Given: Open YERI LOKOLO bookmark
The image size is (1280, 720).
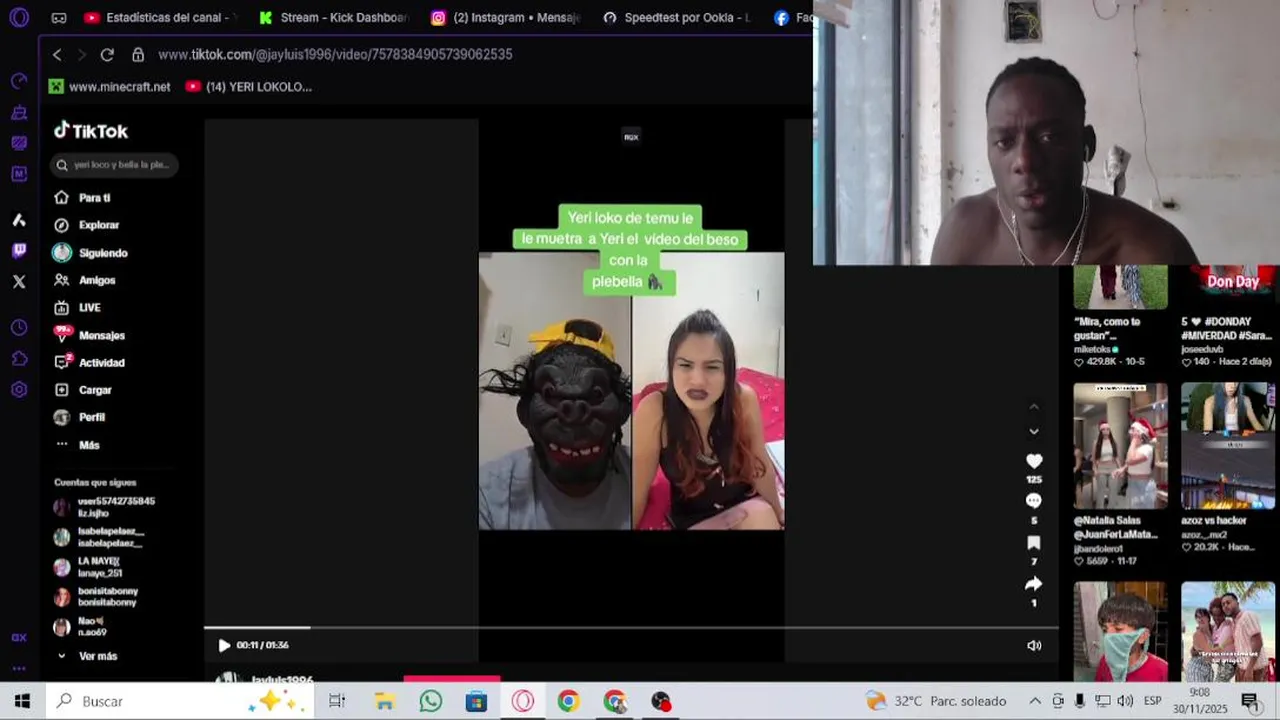Looking at the screenshot, I should coord(249,87).
